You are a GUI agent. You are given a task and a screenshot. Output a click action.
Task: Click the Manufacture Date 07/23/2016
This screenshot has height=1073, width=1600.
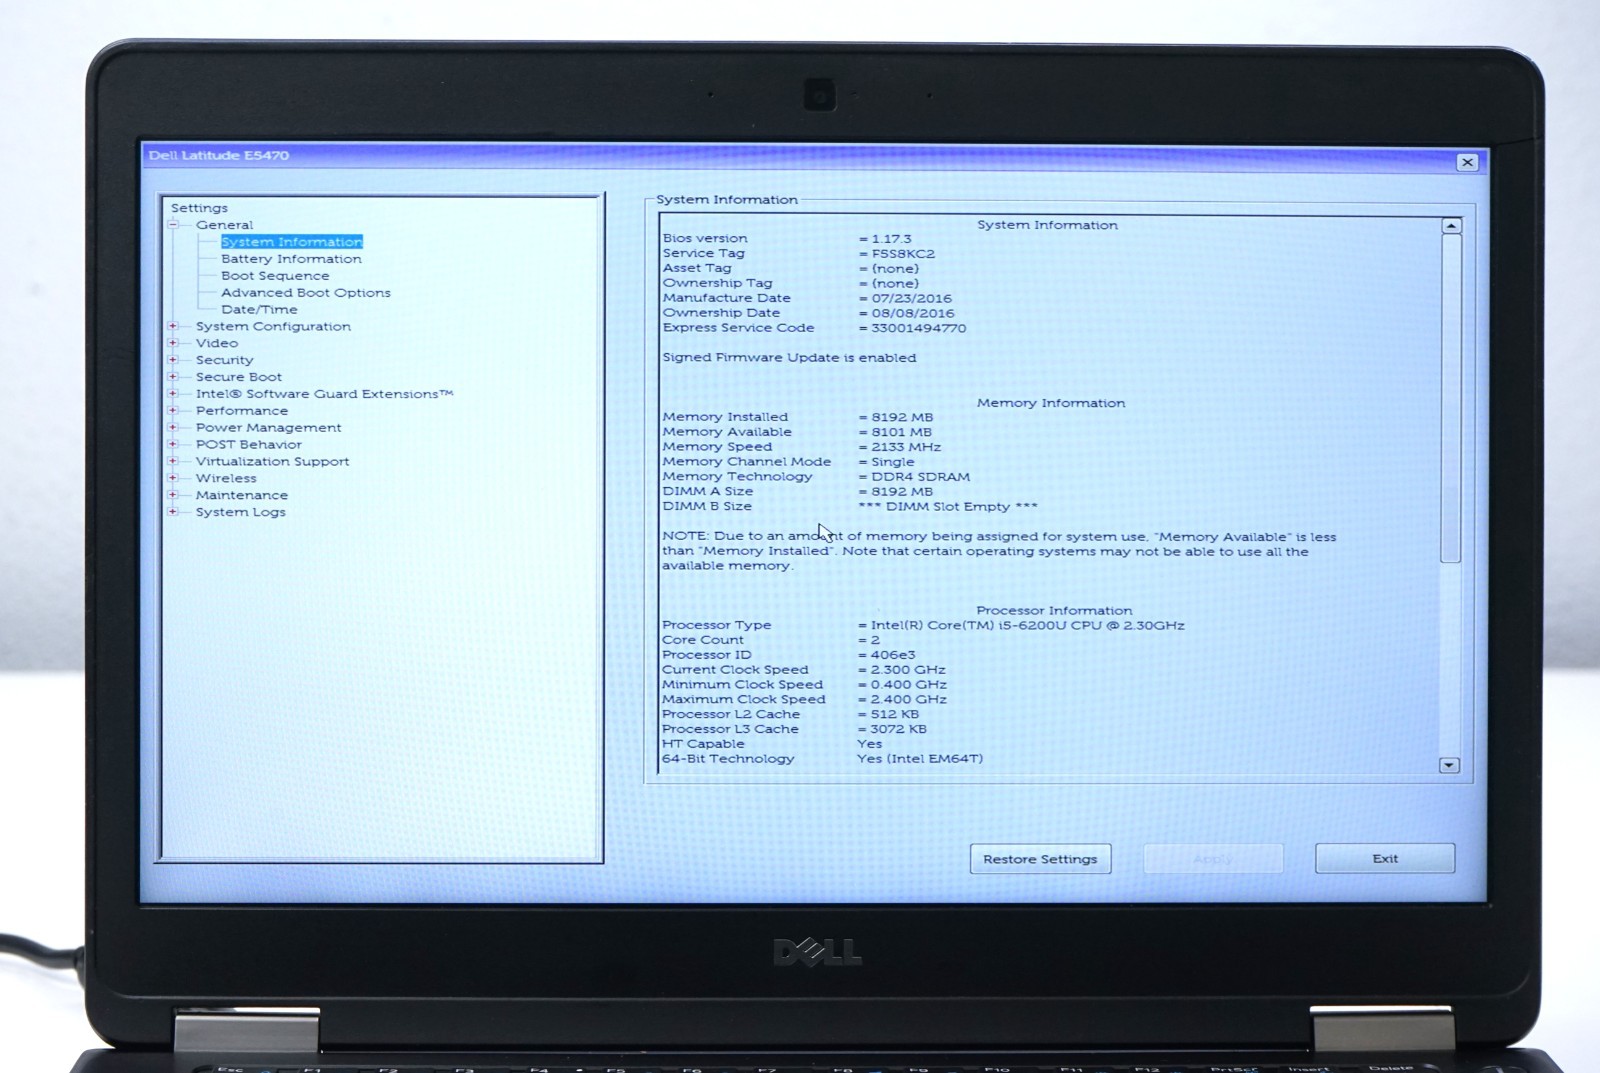911,298
